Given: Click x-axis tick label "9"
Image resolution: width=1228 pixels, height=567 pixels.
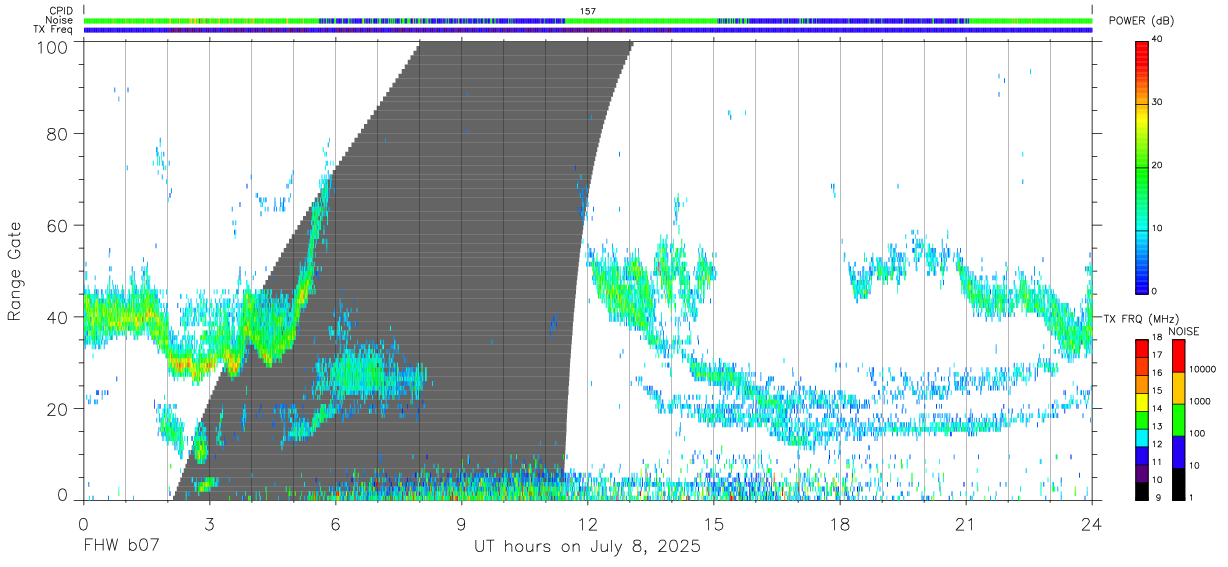Looking at the screenshot, I should coord(461,524).
